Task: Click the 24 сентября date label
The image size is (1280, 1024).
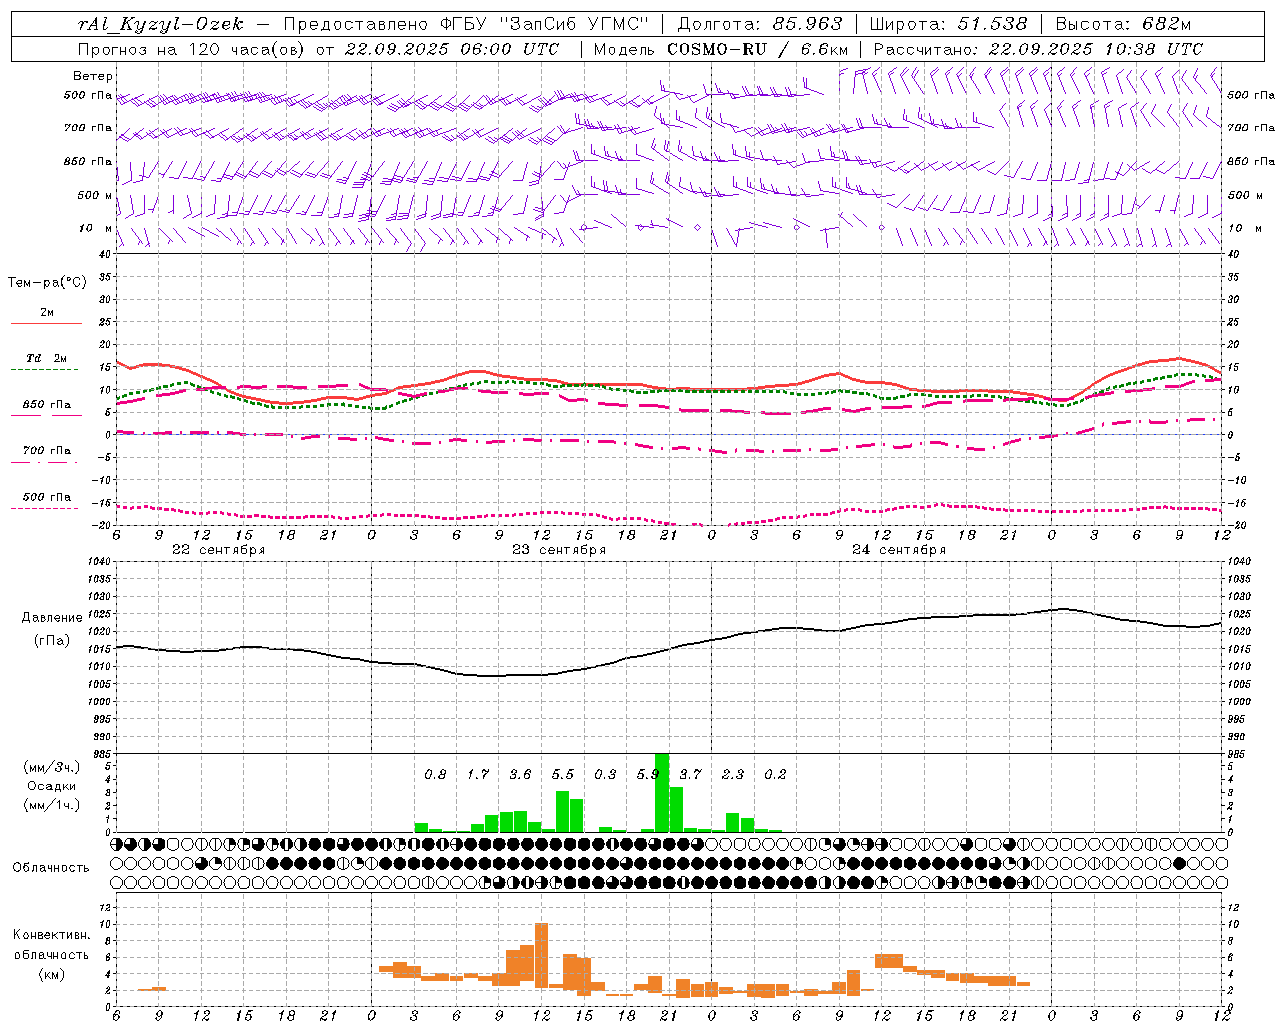Action: tap(899, 550)
